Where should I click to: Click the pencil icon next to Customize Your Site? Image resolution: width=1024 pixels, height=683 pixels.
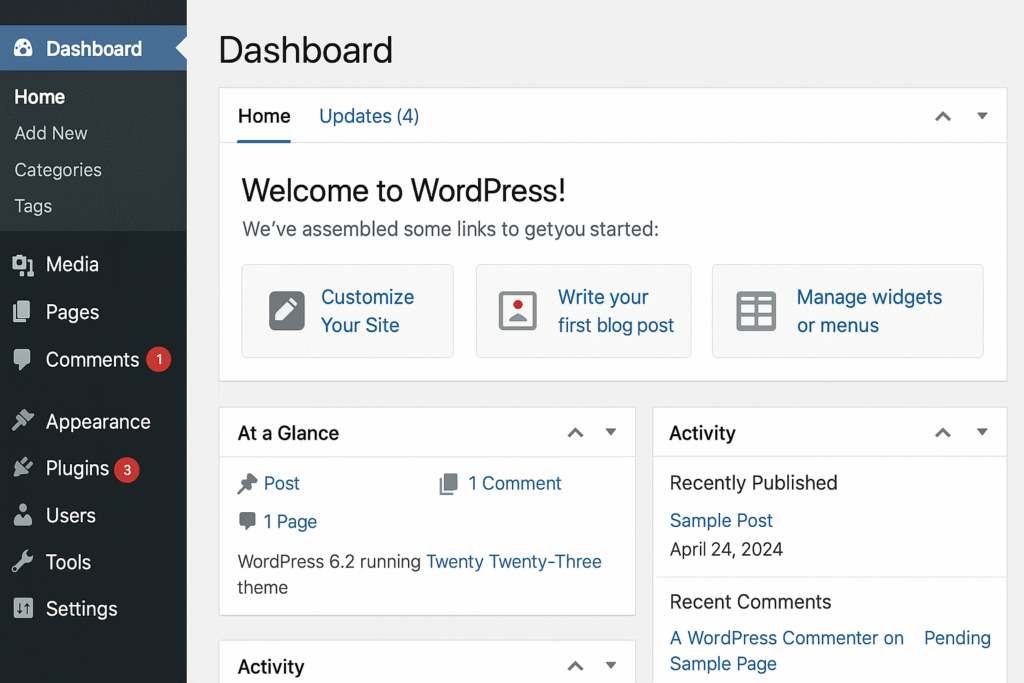click(287, 311)
